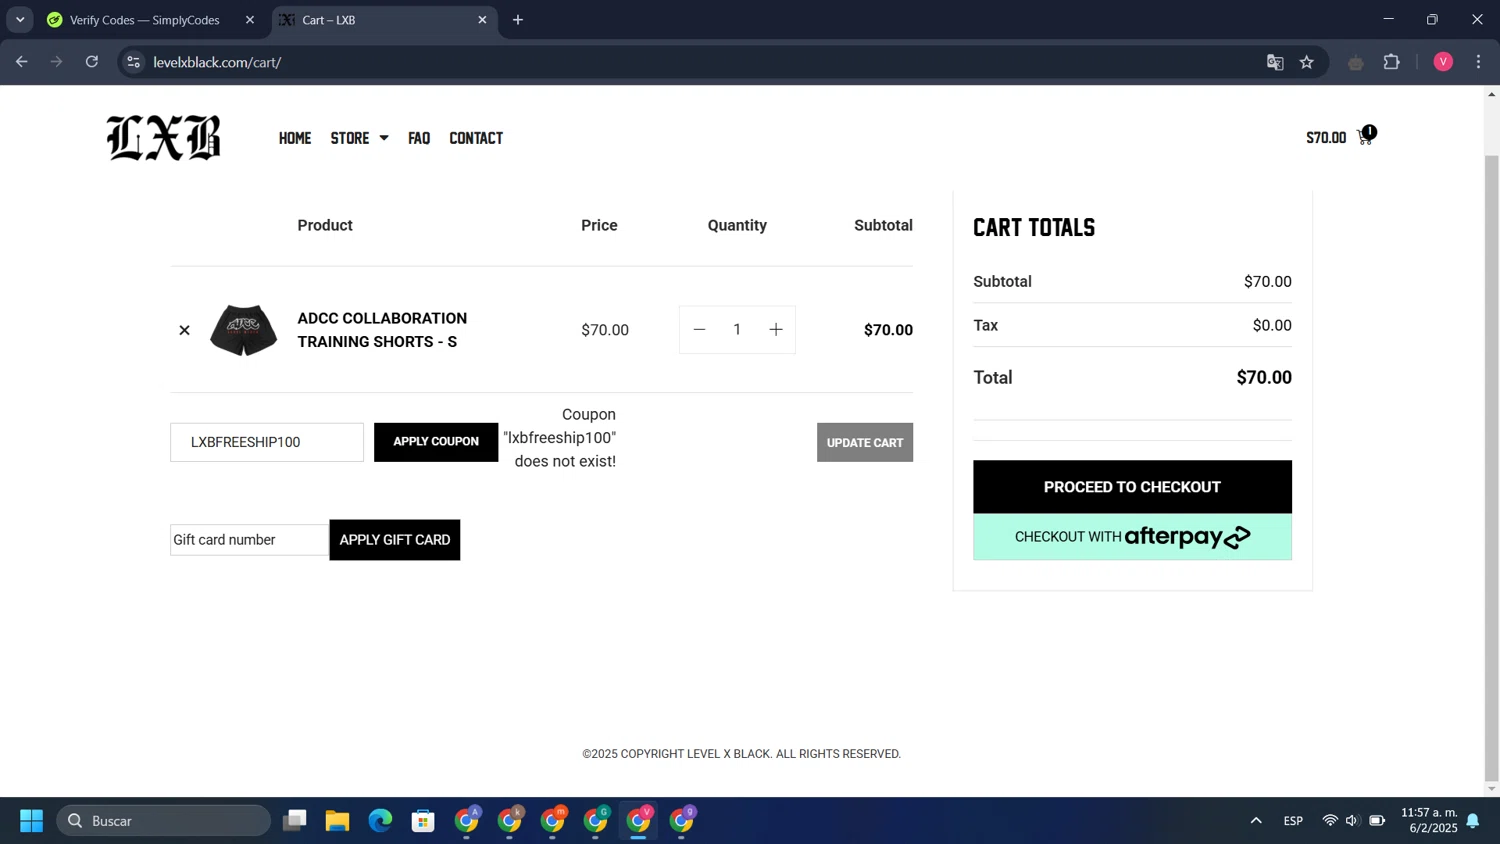Click the Tax $0.00 value
This screenshot has height=844, width=1500.
coord(1272,325)
